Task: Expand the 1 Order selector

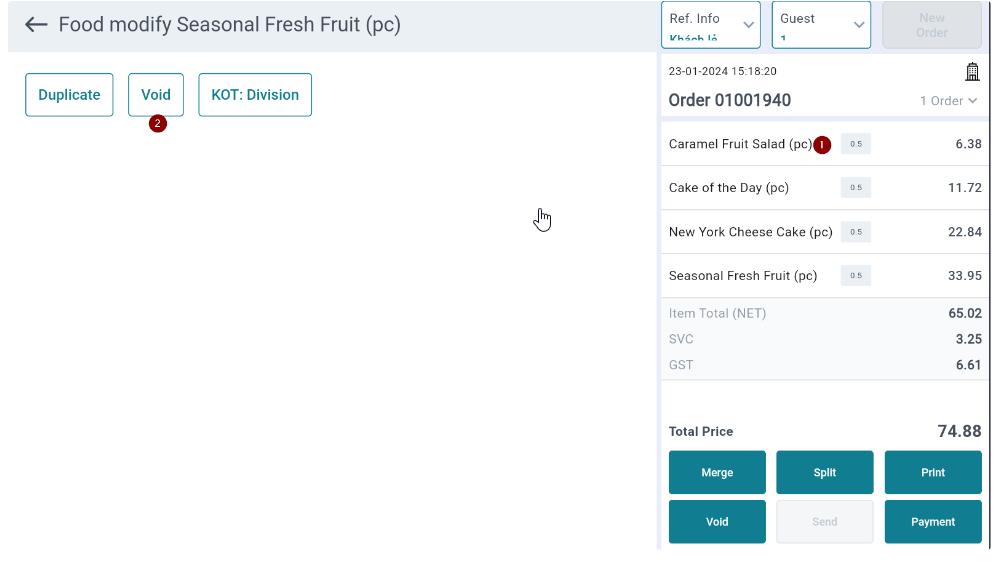Action: point(948,101)
